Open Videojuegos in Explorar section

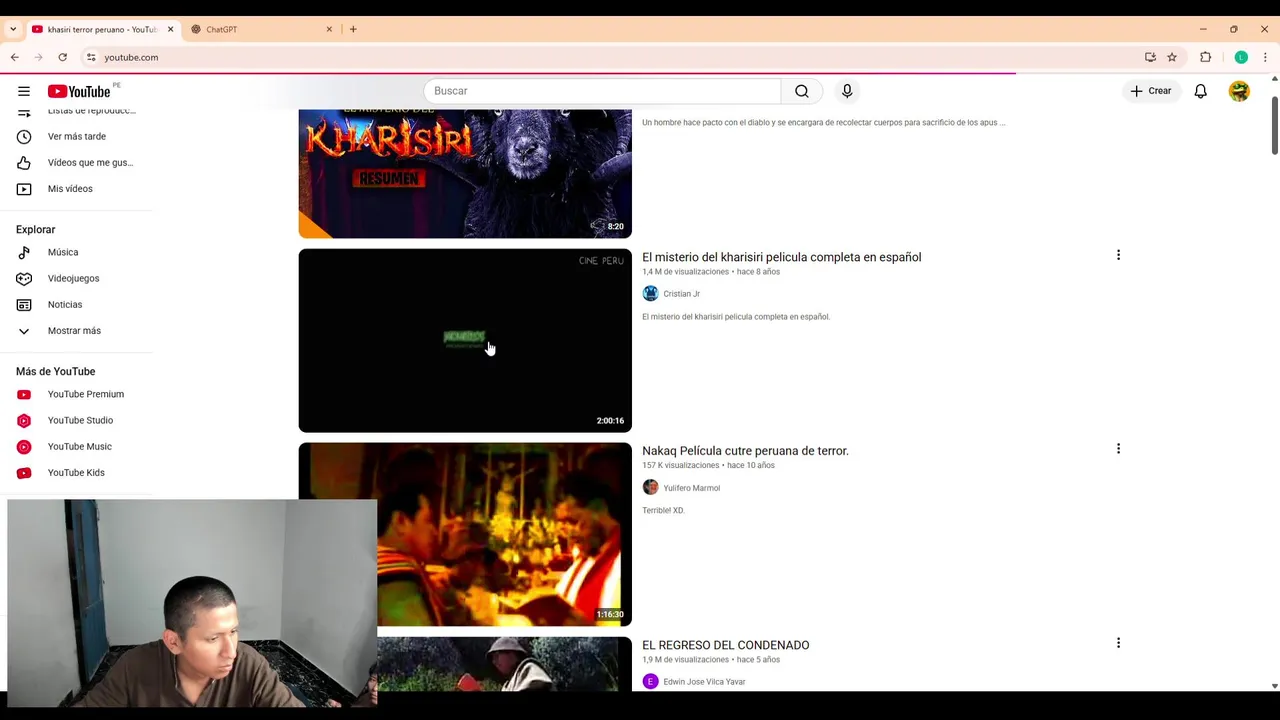pos(76,278)
